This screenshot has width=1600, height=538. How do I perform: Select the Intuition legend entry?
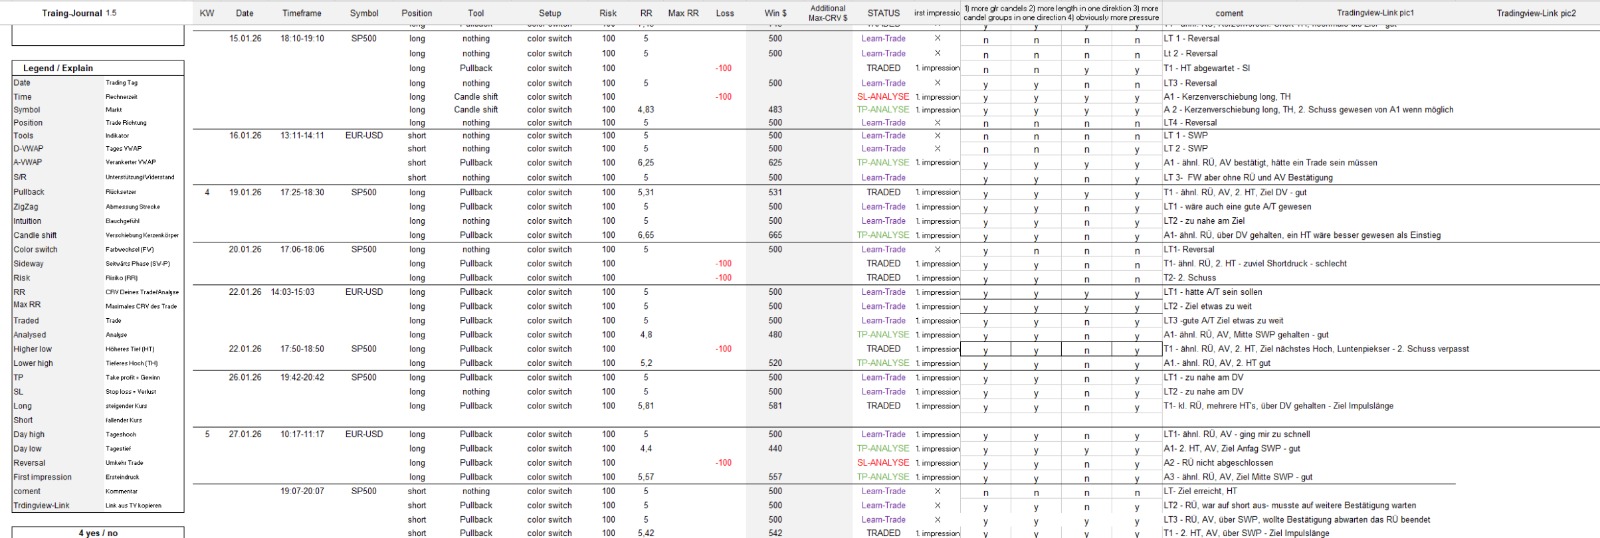coord(27,221)
